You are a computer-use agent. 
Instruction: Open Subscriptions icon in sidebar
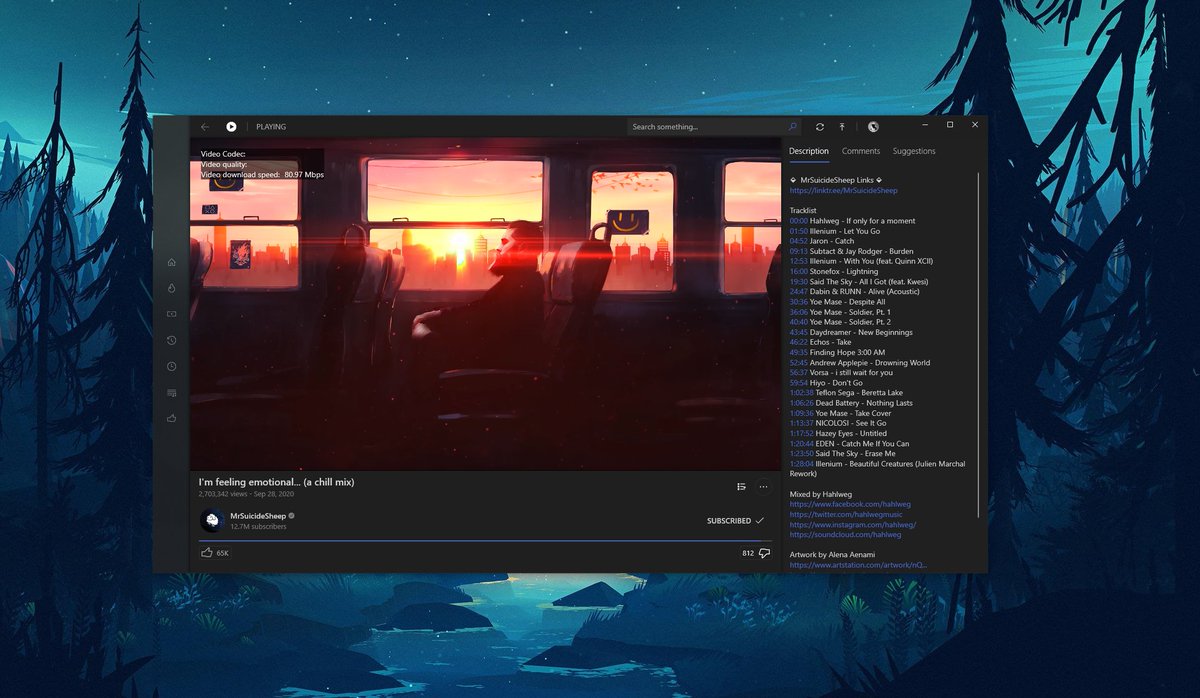172,314
